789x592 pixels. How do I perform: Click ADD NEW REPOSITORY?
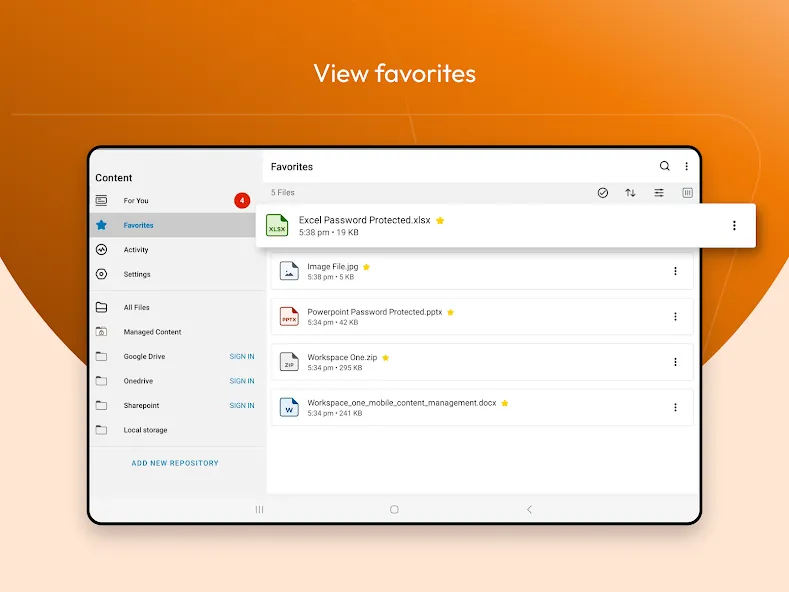tap(175, 463)
